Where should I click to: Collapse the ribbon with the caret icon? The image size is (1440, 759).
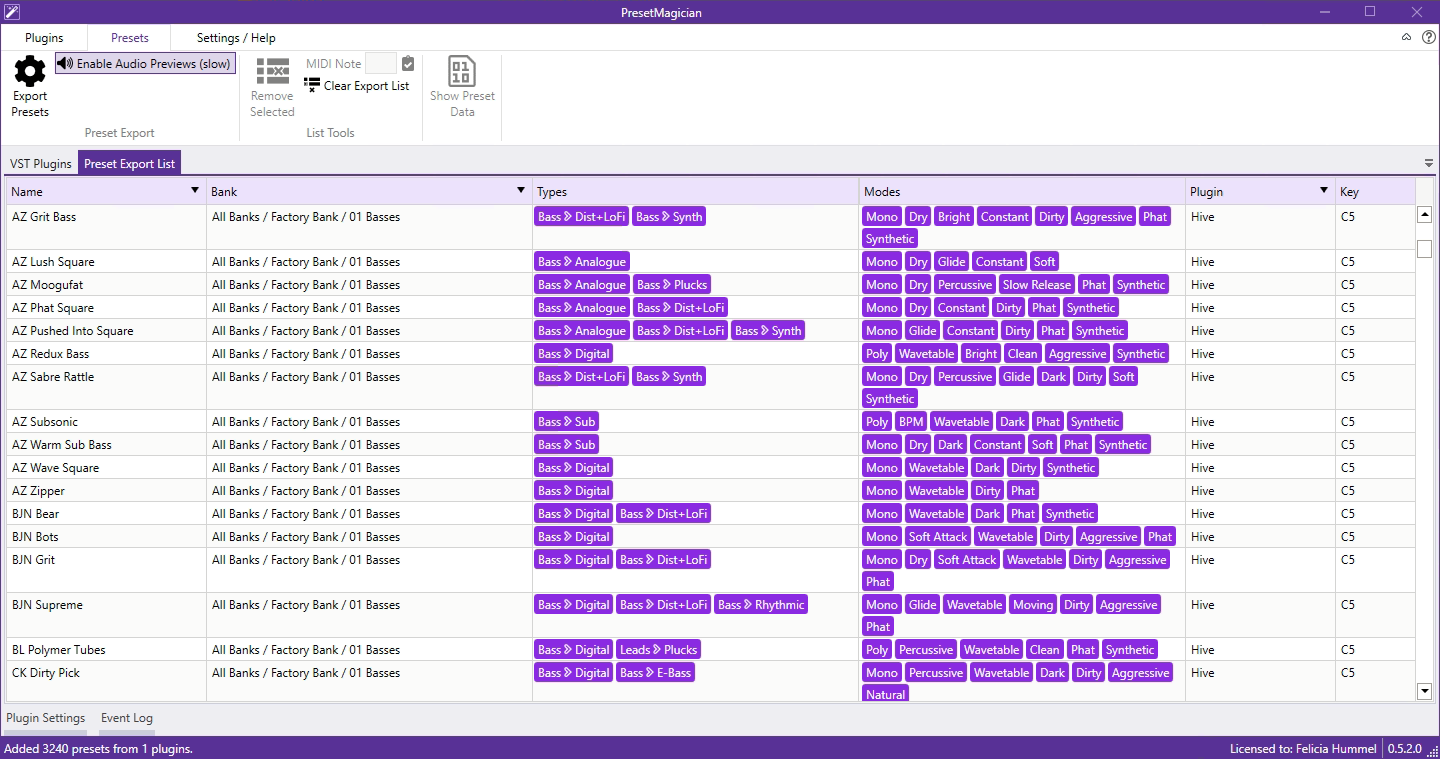(1406, 37)
